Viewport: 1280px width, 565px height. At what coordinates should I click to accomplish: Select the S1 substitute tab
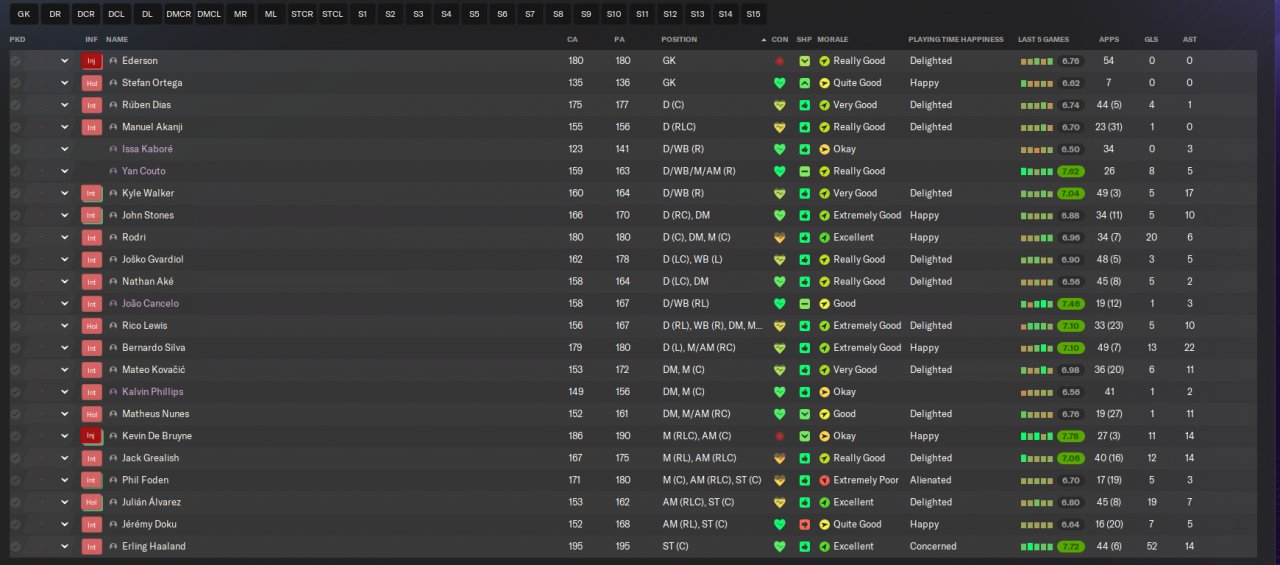pos(362,14)
